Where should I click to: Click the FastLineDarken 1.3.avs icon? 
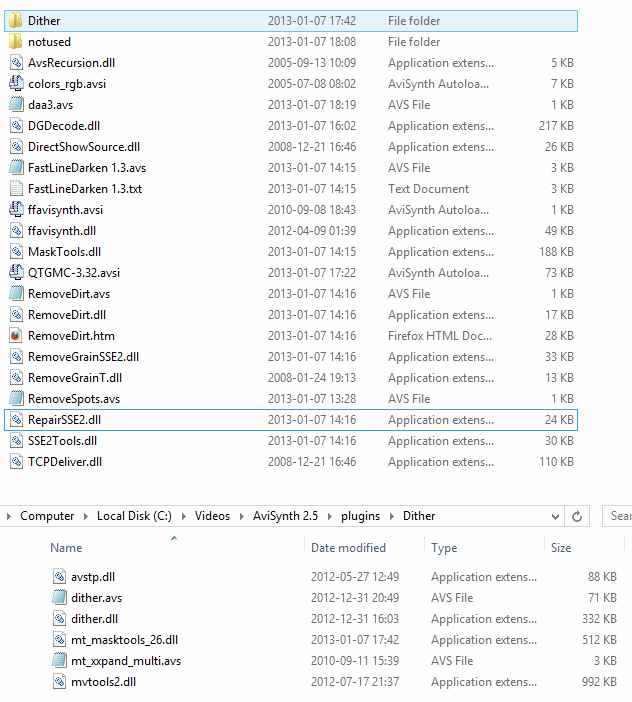pyautogui.click(x=16, y=168)
